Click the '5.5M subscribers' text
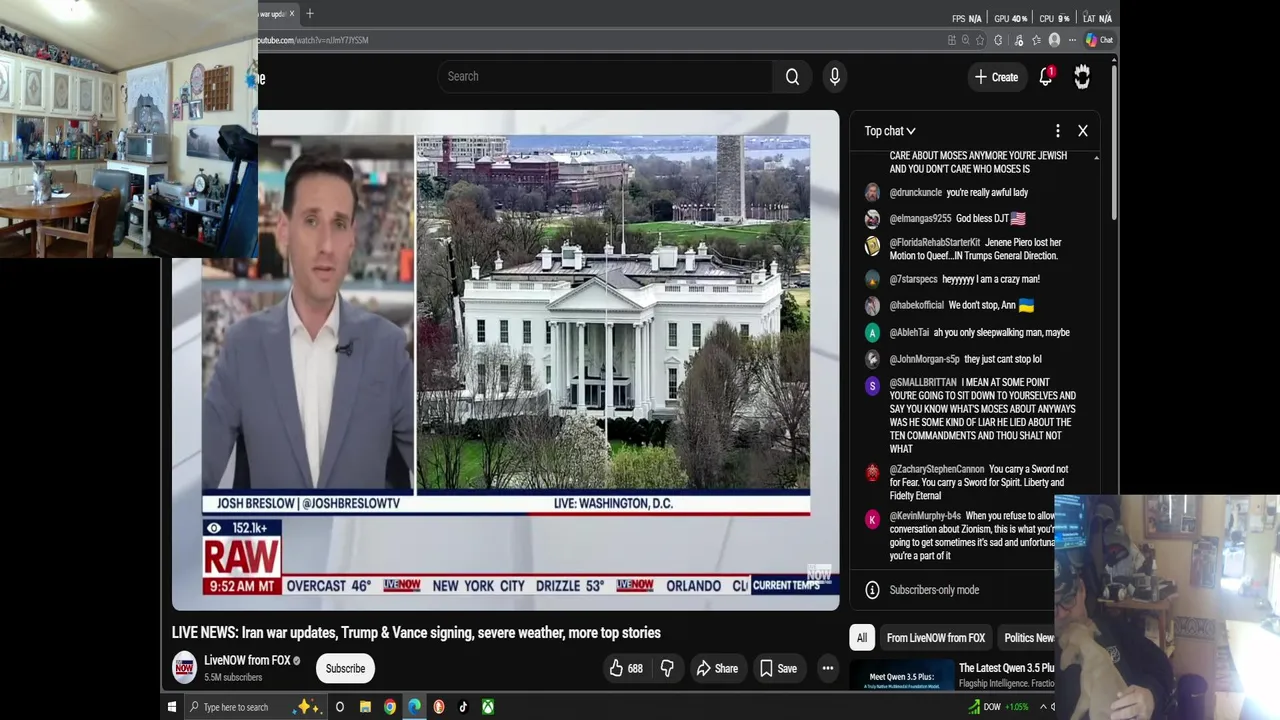Screen dimensions: 1280x720 pyautogui.click(x=233, y=678)
